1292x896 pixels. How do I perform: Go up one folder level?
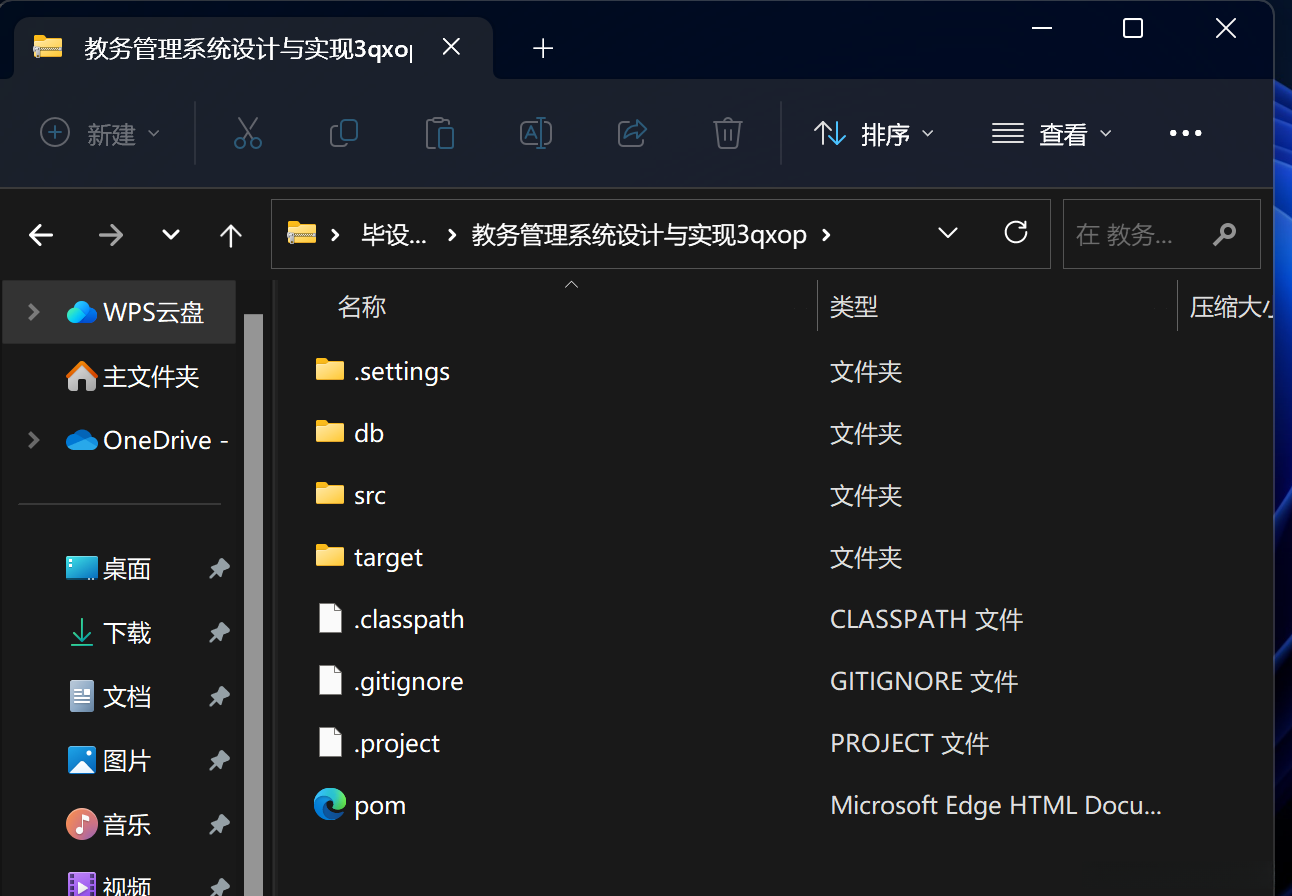point(231,235)
